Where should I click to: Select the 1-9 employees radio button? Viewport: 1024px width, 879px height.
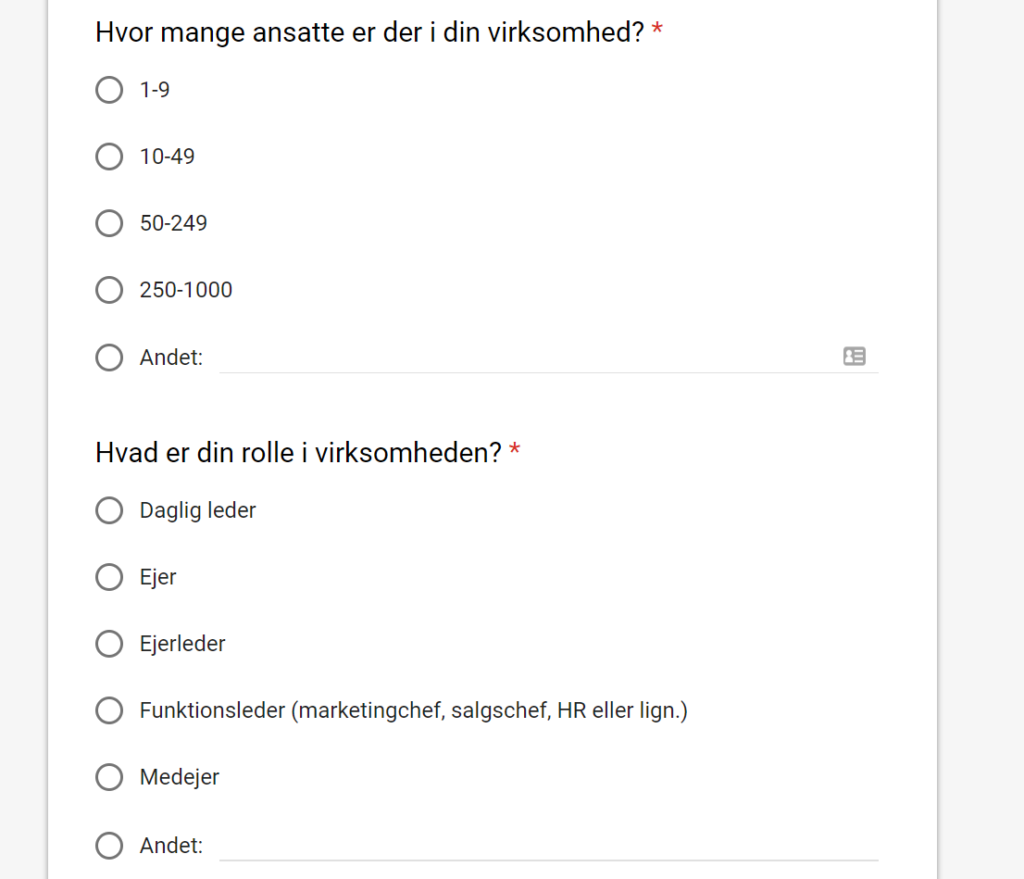[109, 90]
